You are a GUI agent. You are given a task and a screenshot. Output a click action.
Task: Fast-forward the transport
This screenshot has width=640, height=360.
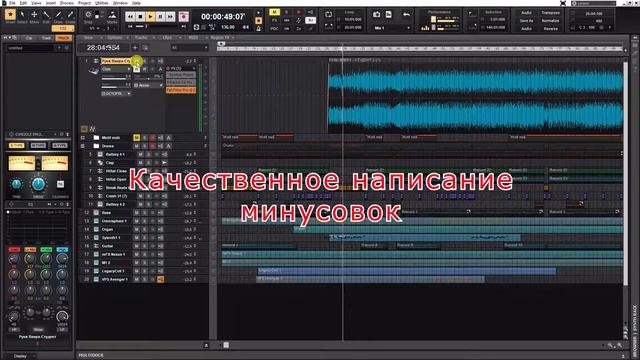pyautogui.click(x=170, y=16)
